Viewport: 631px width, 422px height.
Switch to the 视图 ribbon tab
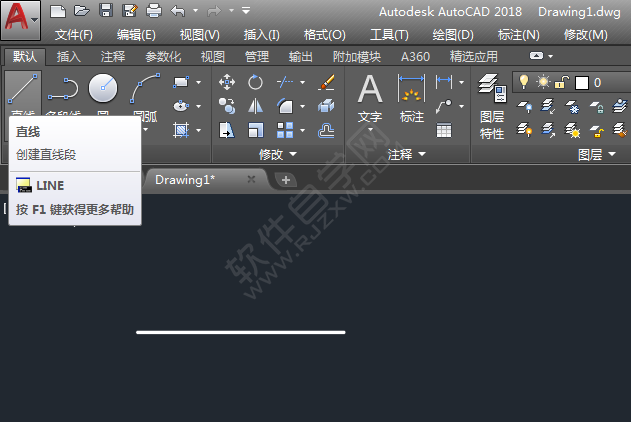tap(212, 57)
